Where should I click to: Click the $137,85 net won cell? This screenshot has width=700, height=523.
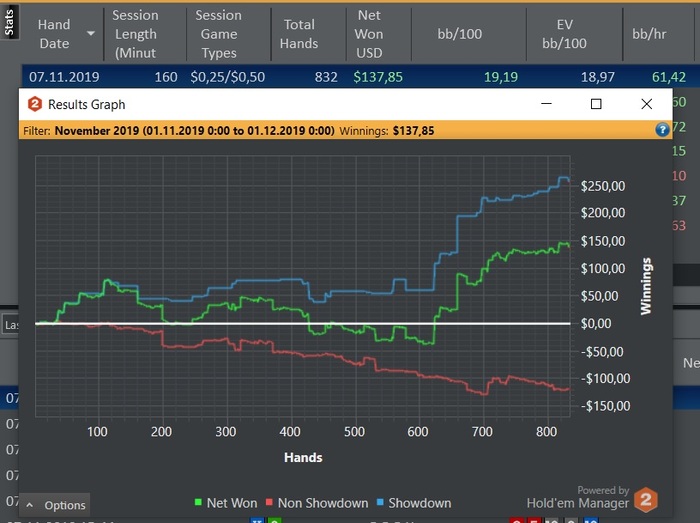[x=378, y=77]
